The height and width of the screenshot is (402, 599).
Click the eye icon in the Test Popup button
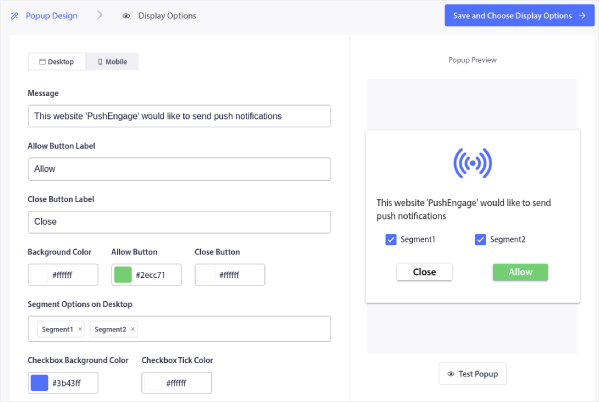coord(451,374)
